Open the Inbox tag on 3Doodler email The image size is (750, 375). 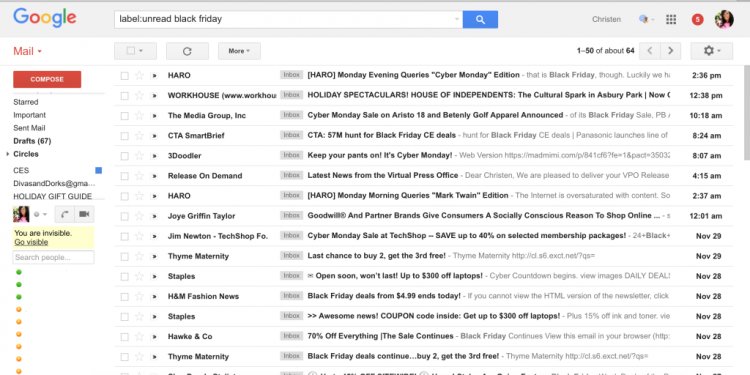(x=291, y=155)
